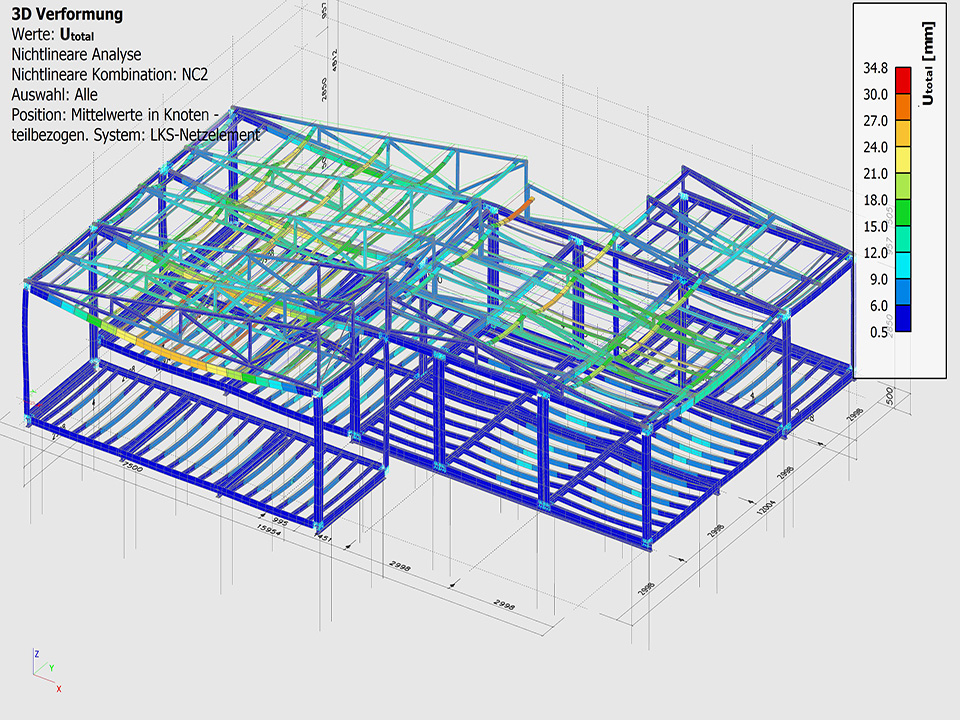
Task: Click the Nichtlineare Analyse label
Action: (x=76, y=54)
